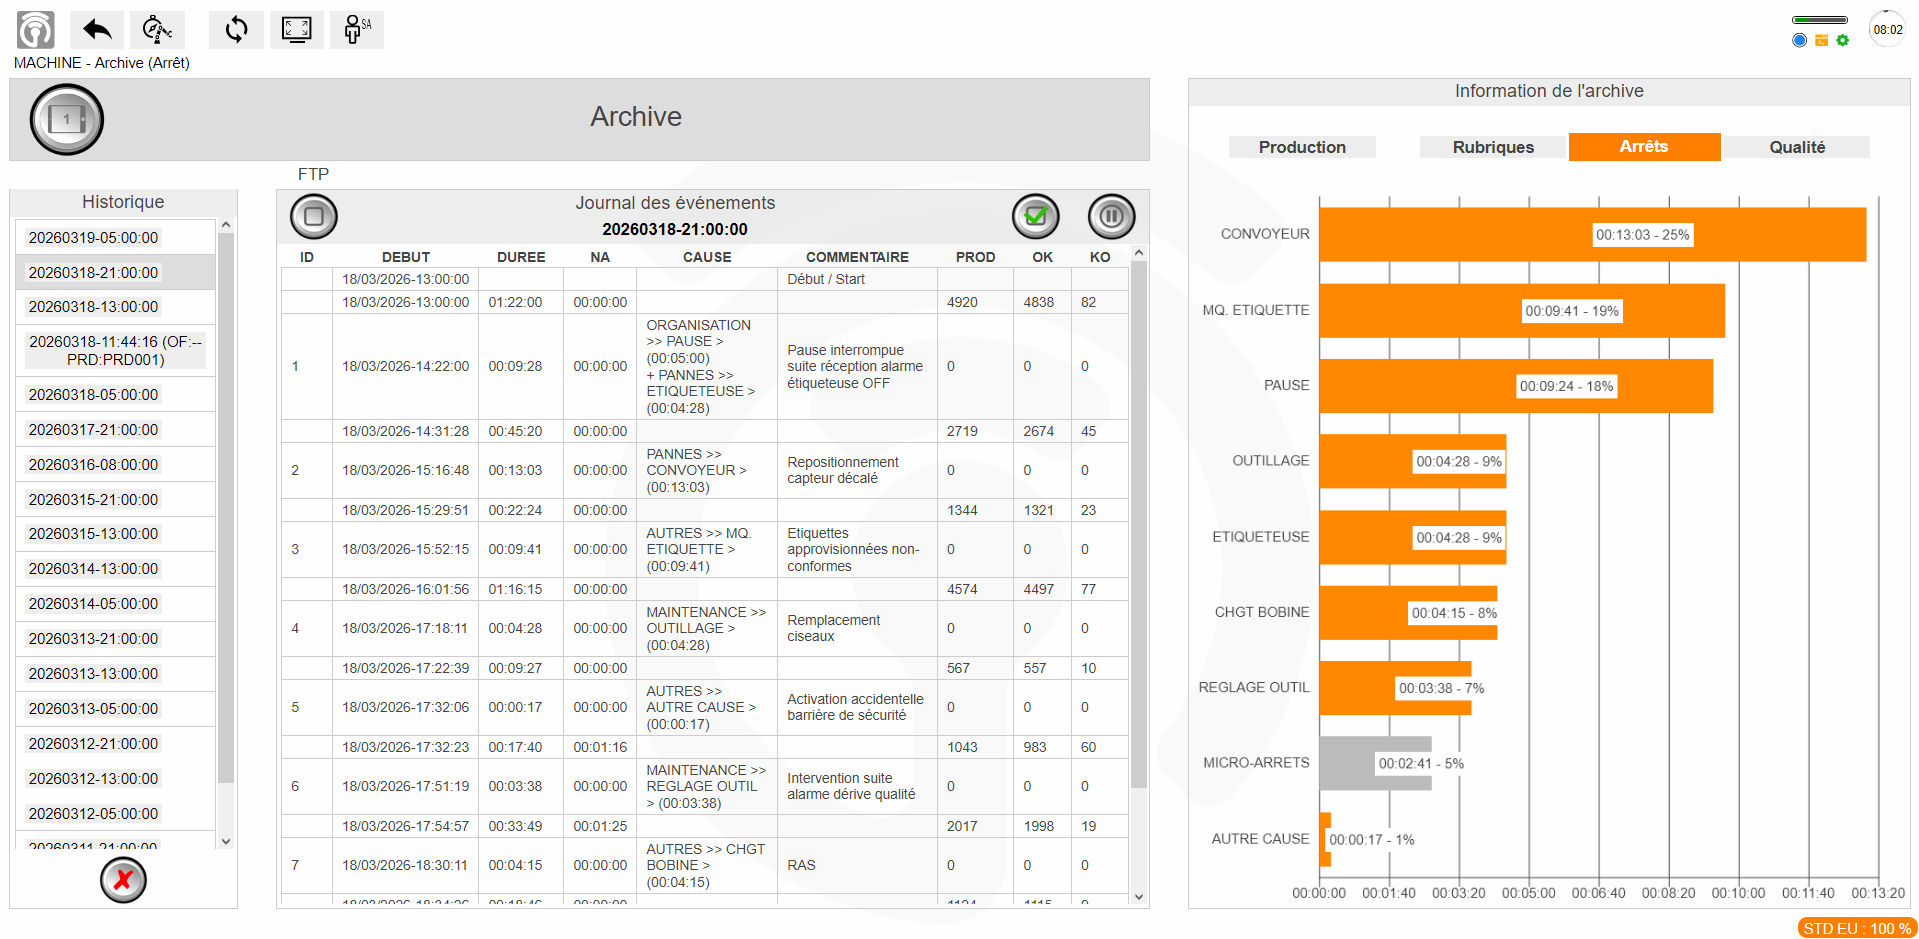Select archive 20260318-11:44:16 with PRD:PRD001
Viewport: 1919px width, 939px height.
click(115, 350)
